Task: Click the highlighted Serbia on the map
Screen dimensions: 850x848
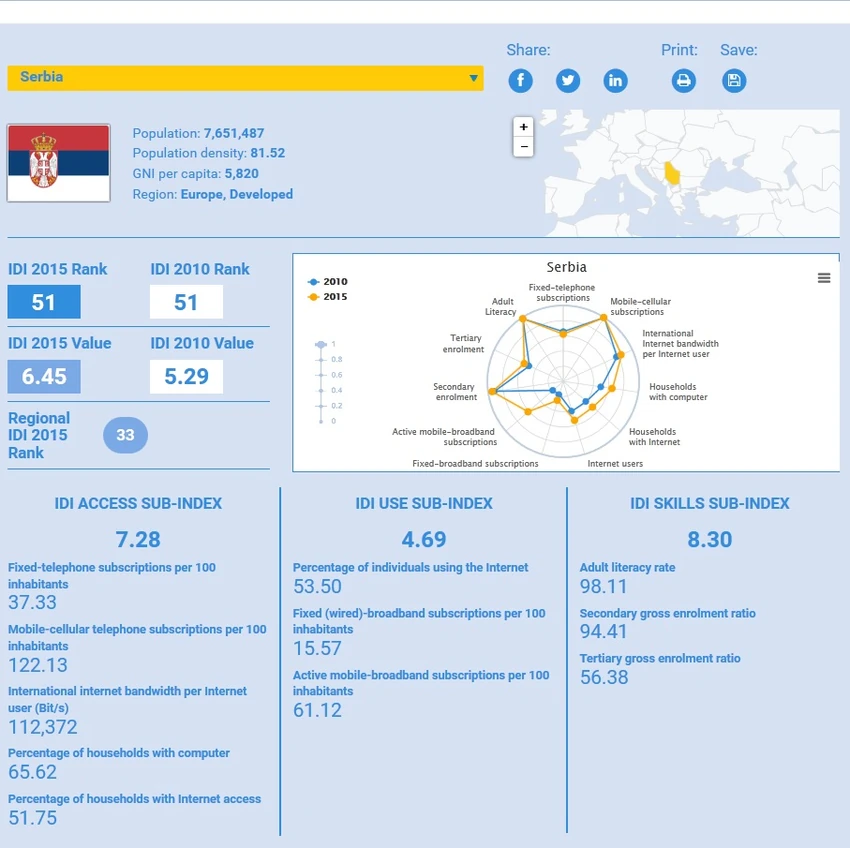Action: tap(672, 173)
